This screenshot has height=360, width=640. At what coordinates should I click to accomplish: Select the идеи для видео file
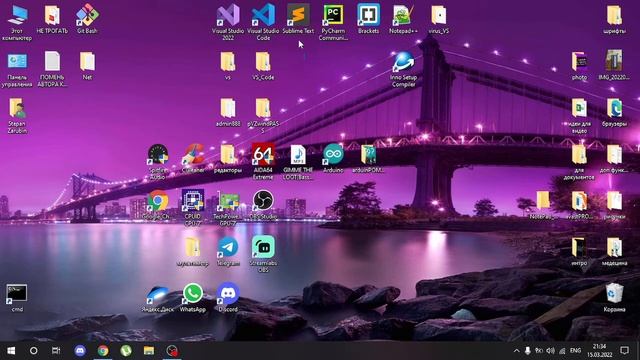click(579, 109)
